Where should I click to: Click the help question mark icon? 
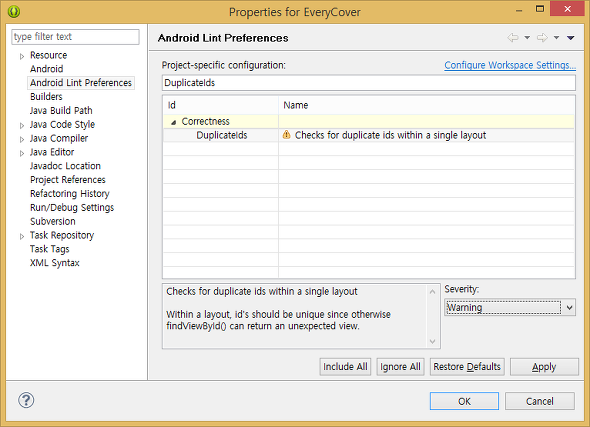tap(26, 400)
